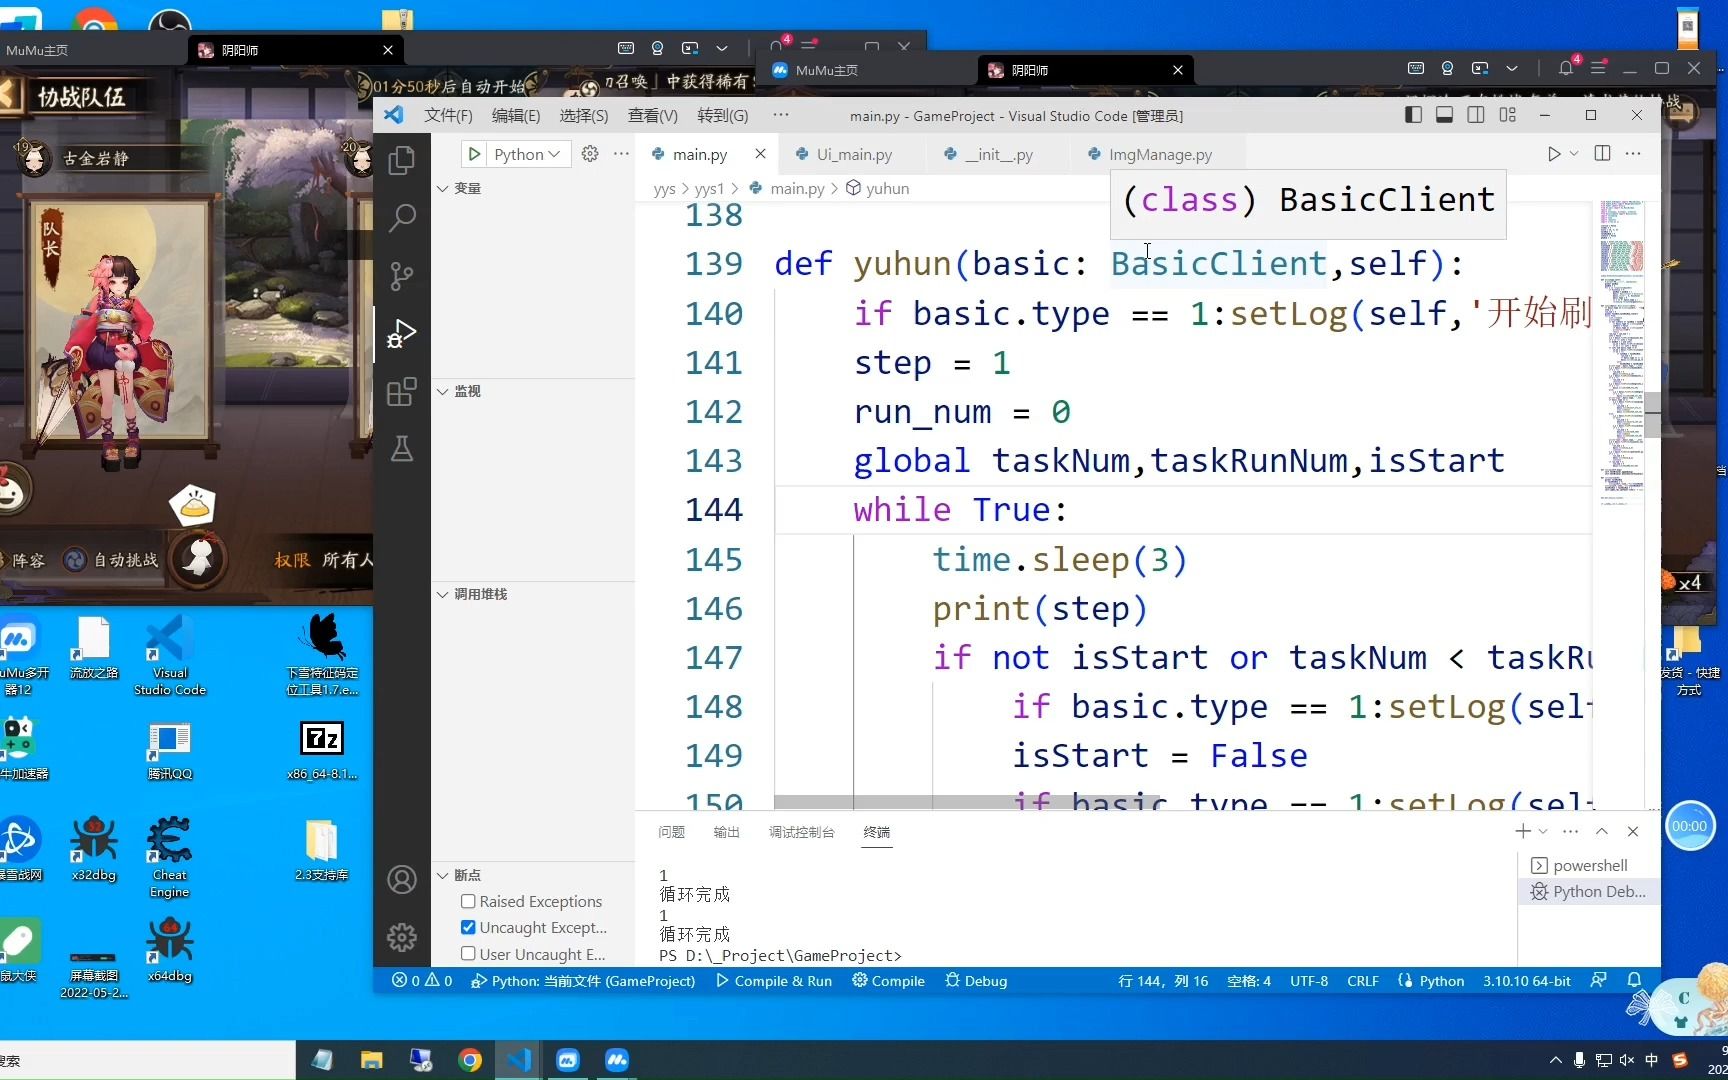Open the Search view sidebar
The image size is (1728, 1080).
(x=401, y=218)
